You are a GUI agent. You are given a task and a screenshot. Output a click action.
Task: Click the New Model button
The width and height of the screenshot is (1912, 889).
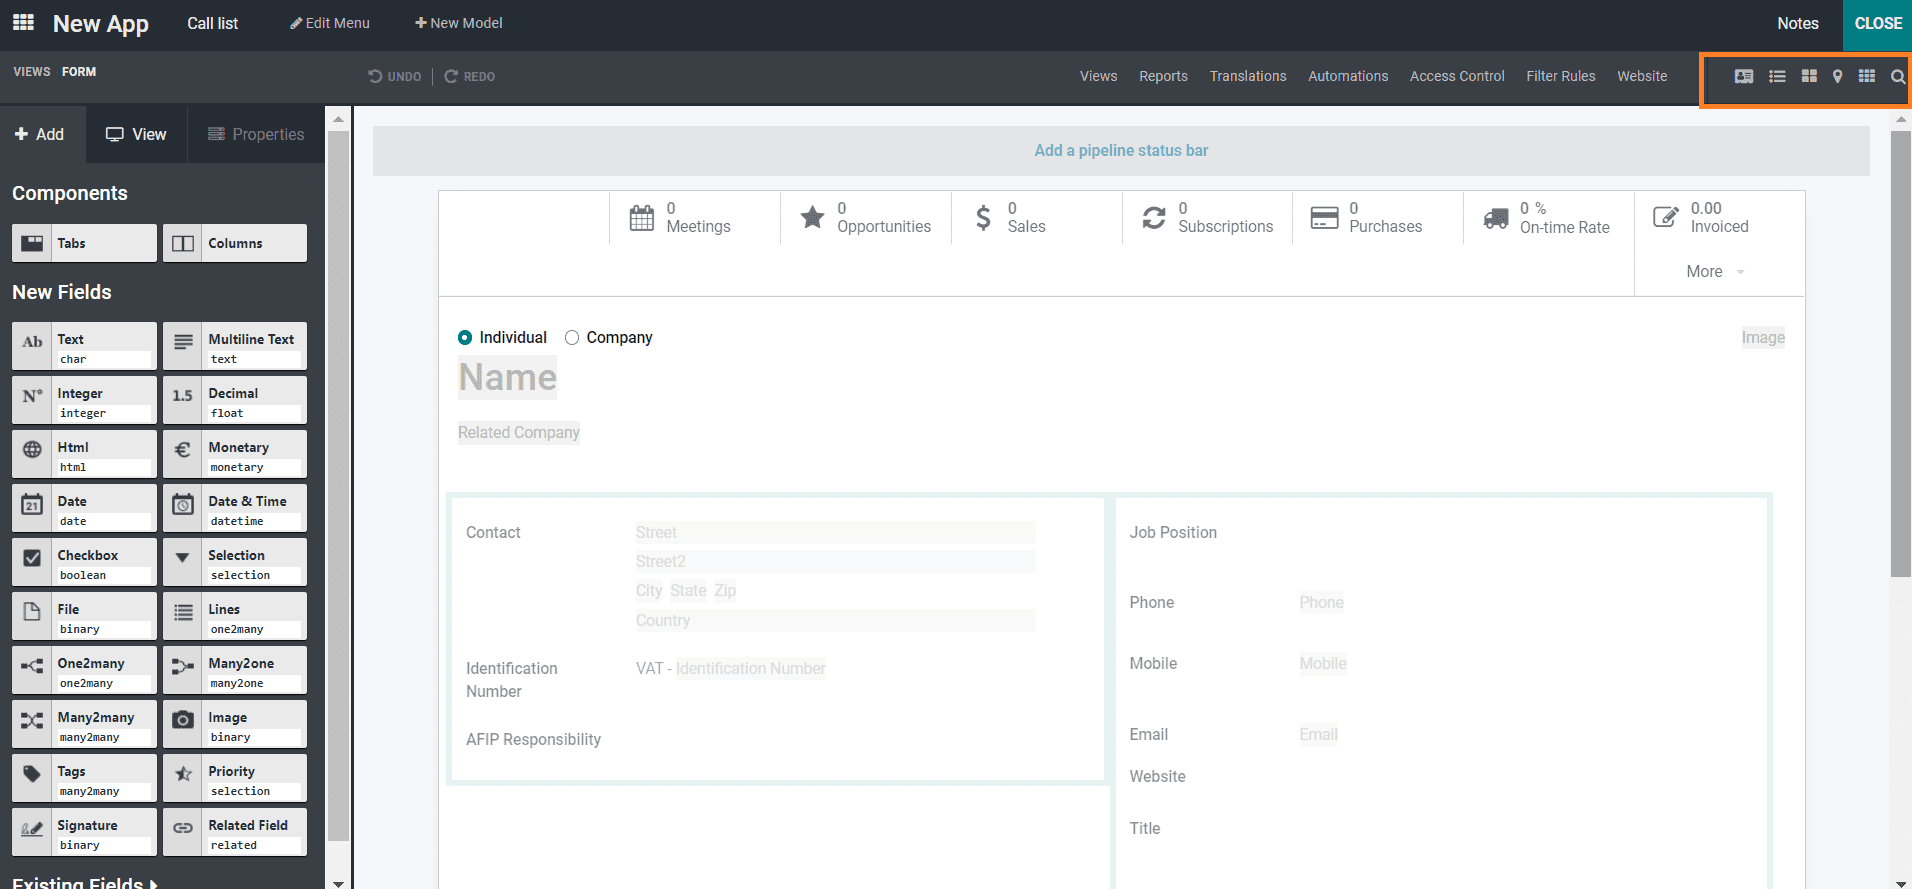pos(459,23)
